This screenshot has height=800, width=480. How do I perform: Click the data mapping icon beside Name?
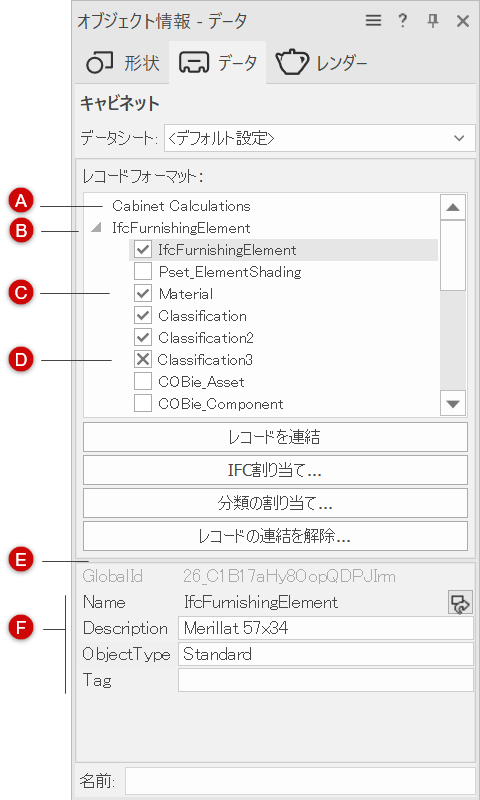pyautogui.click(x=461, y=603)
